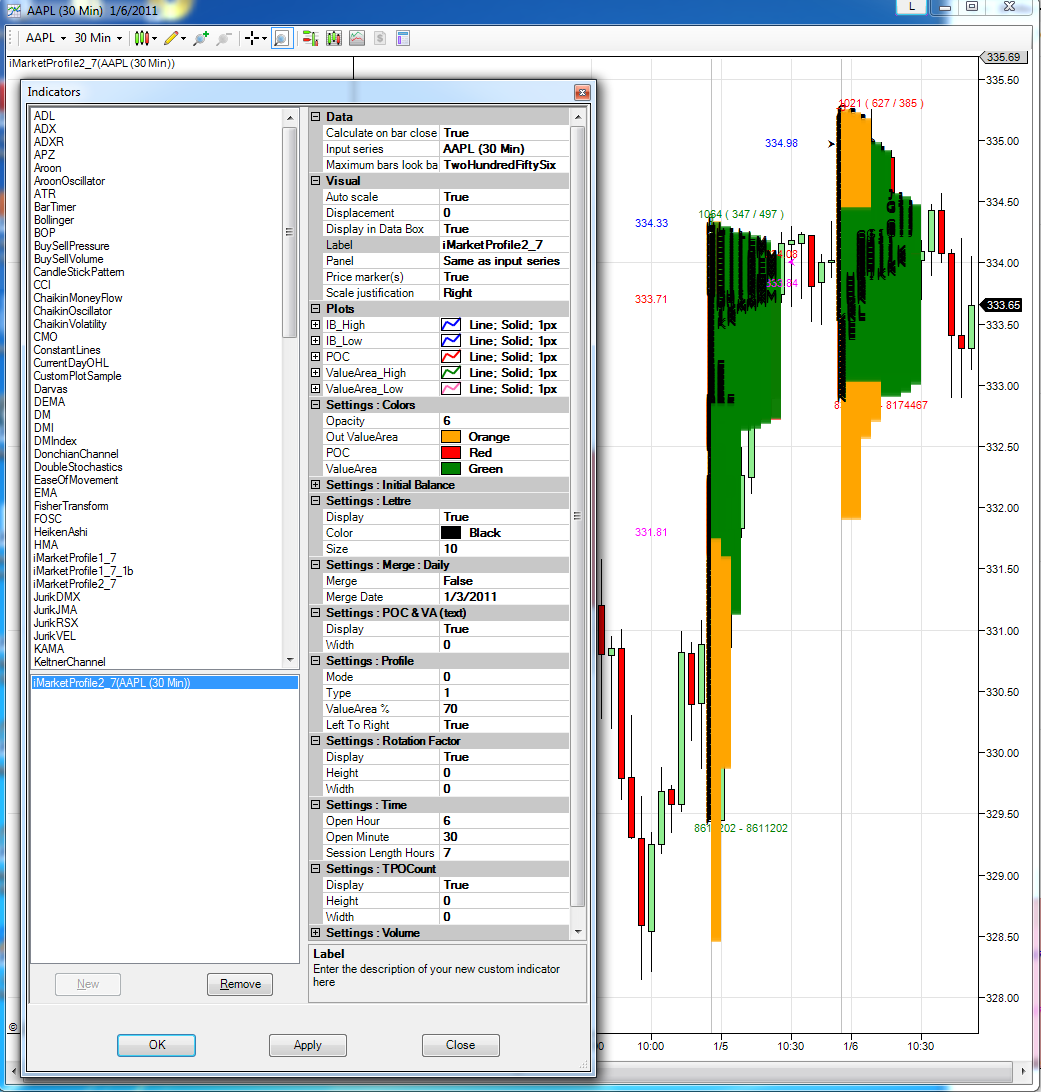Screen dimensions: 1041x1092
Task: Expand the IB_High plot row
Action: click(315, 325)
